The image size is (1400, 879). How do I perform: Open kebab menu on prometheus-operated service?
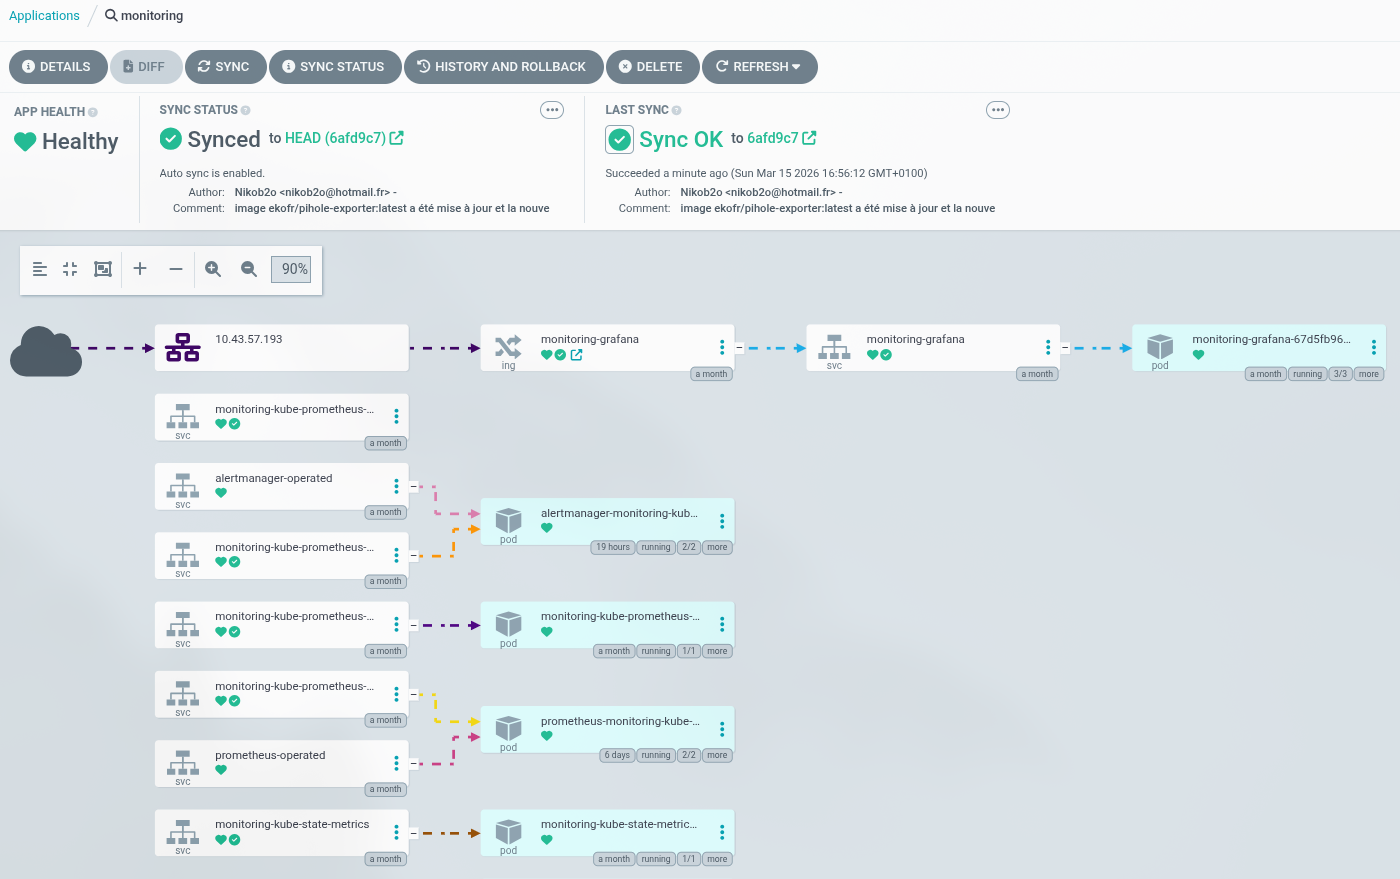pos(396,763)
